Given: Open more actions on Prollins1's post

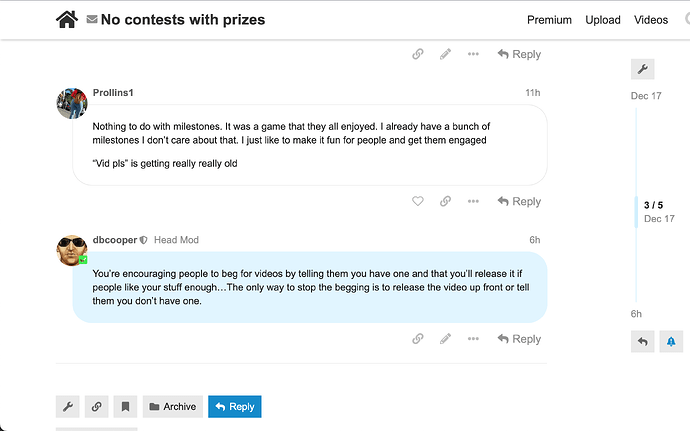Looking at the screenshot, I should 473,201.
